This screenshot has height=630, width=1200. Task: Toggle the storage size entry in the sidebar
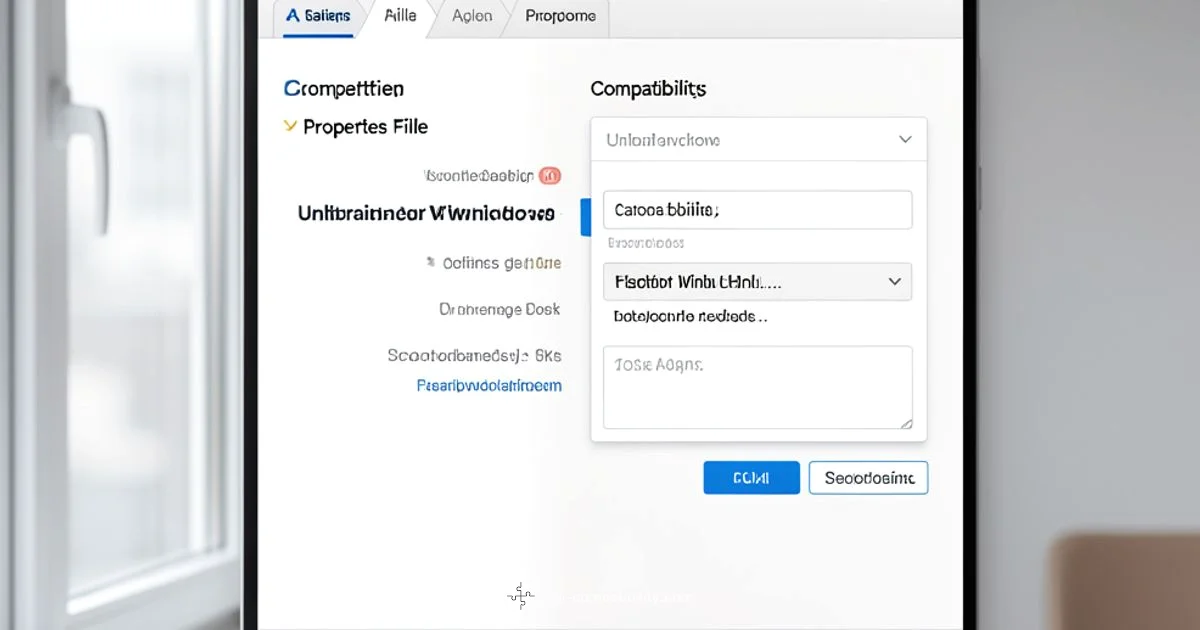click(x=473, y=355)
